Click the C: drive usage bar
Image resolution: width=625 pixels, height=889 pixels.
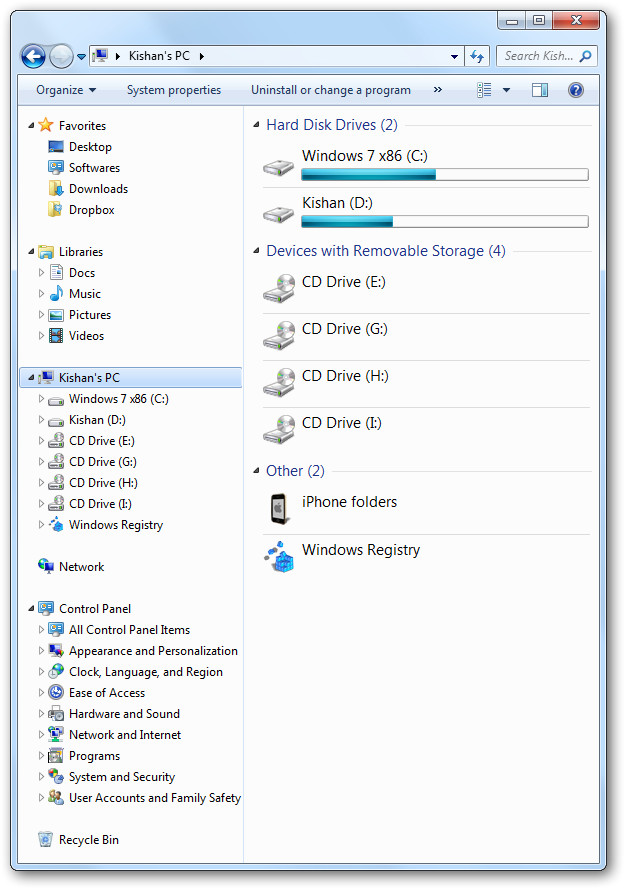coord(445,175)
